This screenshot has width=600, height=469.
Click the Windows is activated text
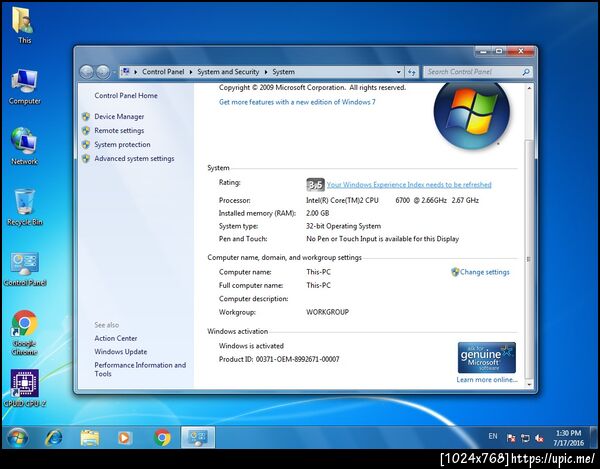pyautogui.click(x=251, y=346)
